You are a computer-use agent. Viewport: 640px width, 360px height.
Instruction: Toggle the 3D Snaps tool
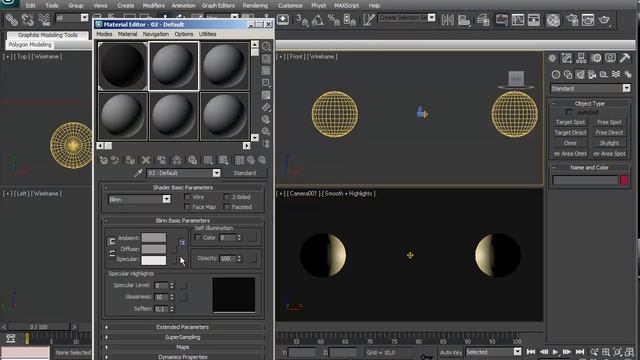[x=302, y=20]
